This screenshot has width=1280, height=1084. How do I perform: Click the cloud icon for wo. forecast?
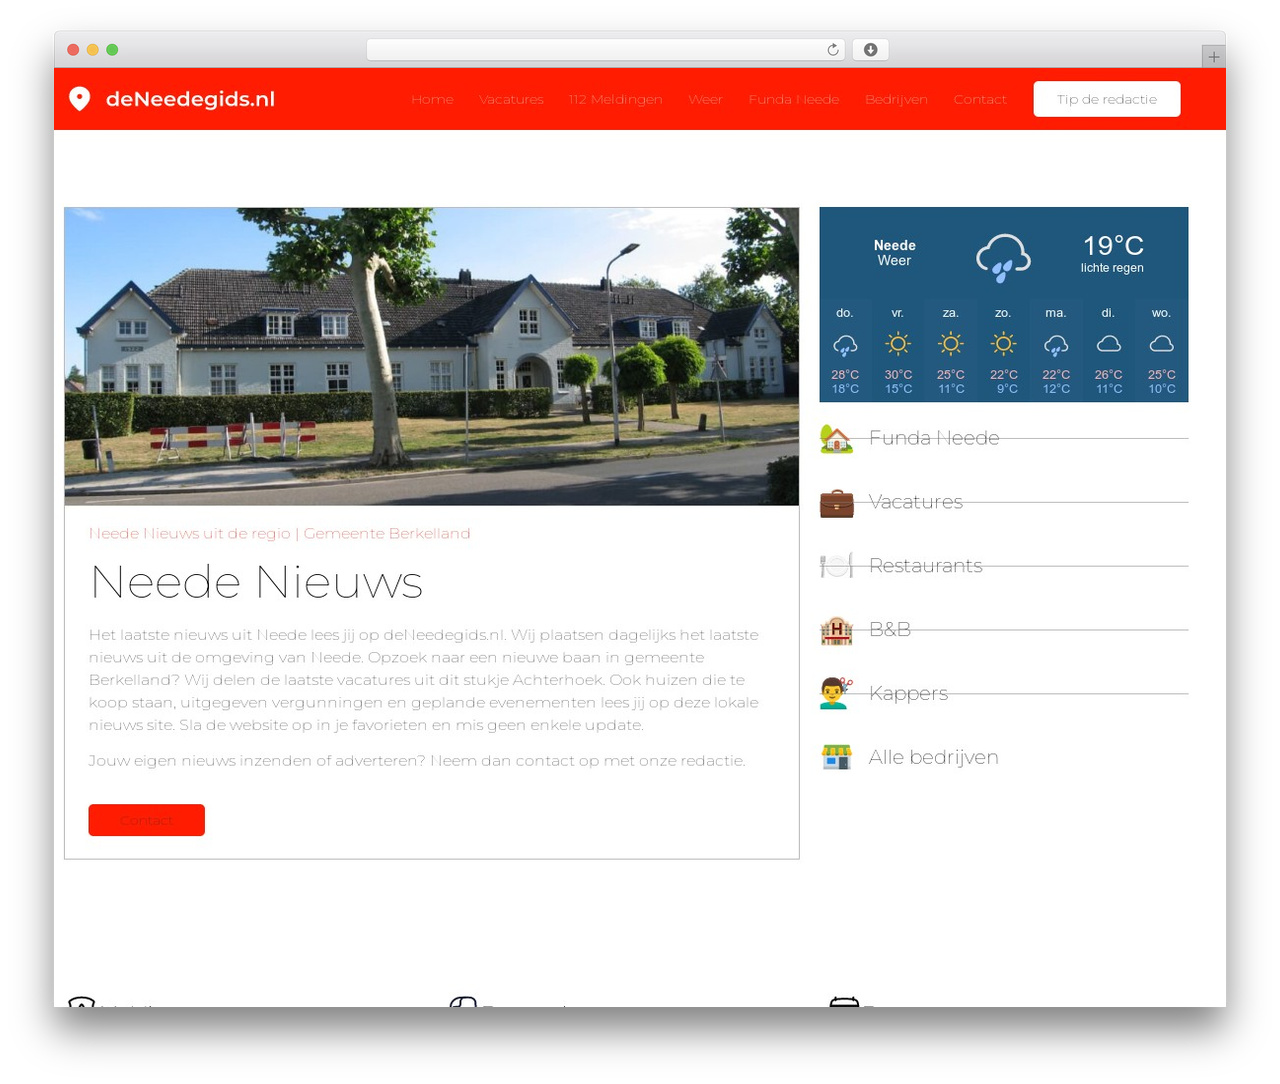point(1161,344)
